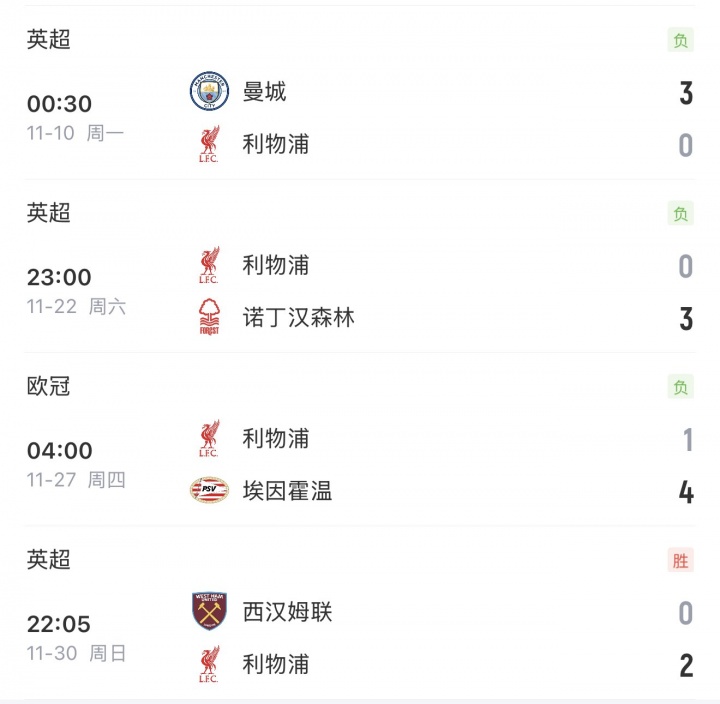Click the 英超 label above the 00:30 match

[x=49, y=40]
